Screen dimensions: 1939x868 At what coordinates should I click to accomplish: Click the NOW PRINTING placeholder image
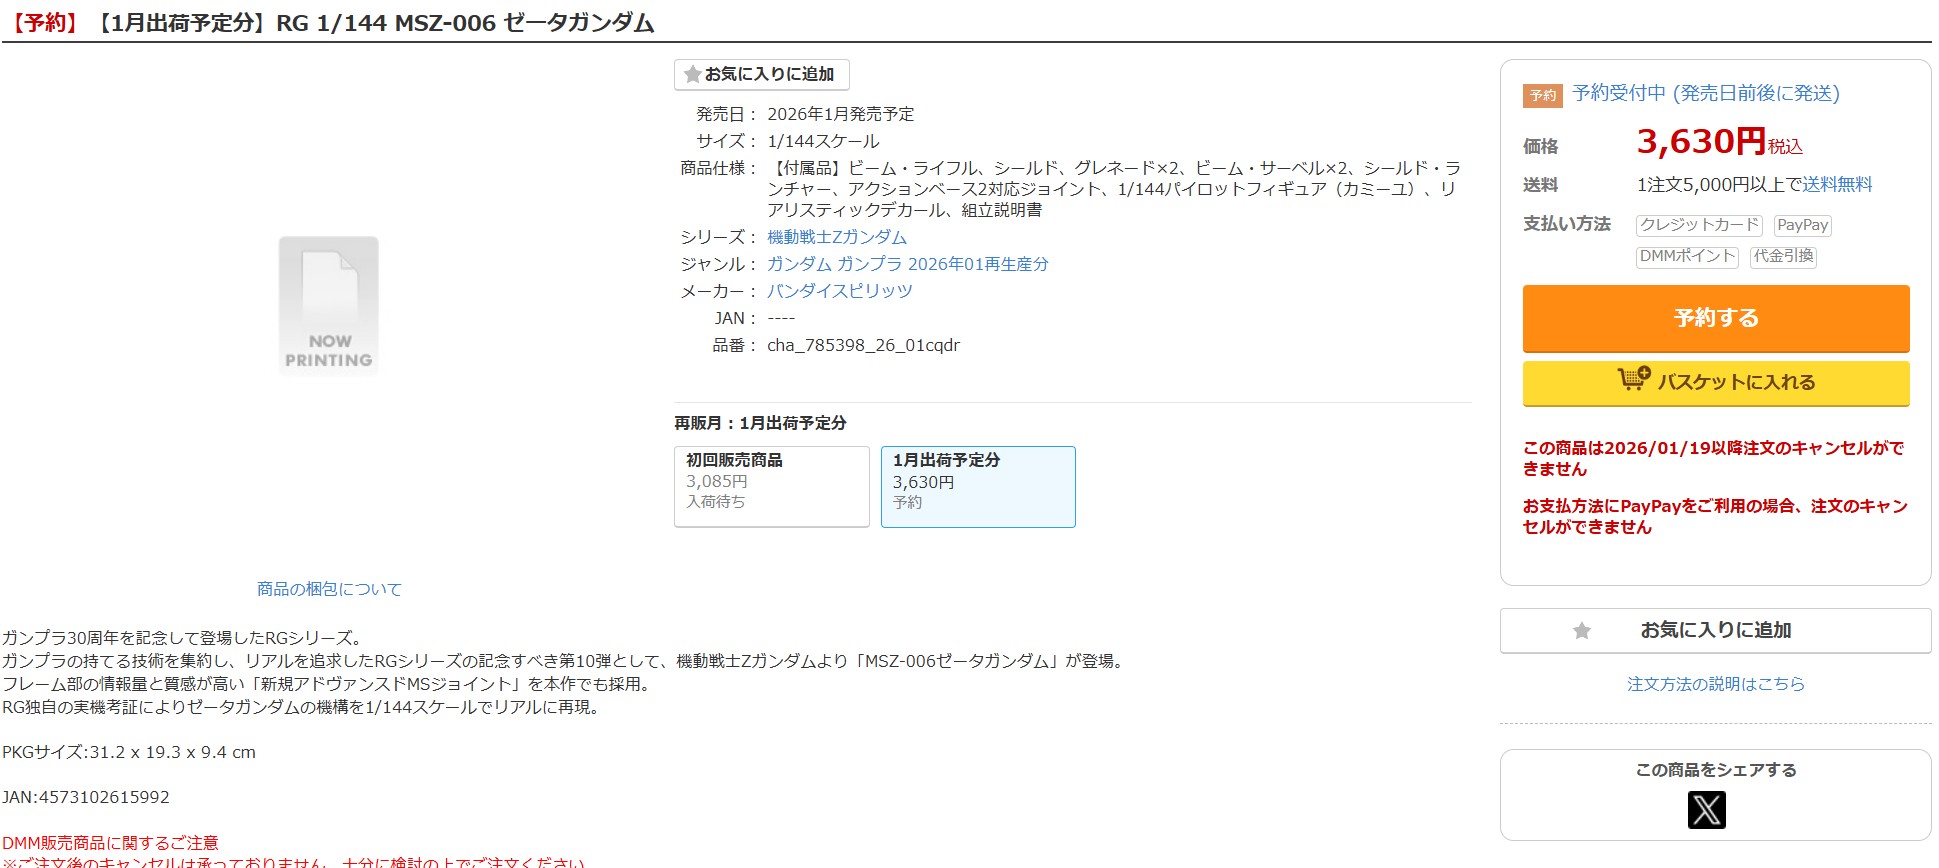pyautogui.click(x=328, y=305)
